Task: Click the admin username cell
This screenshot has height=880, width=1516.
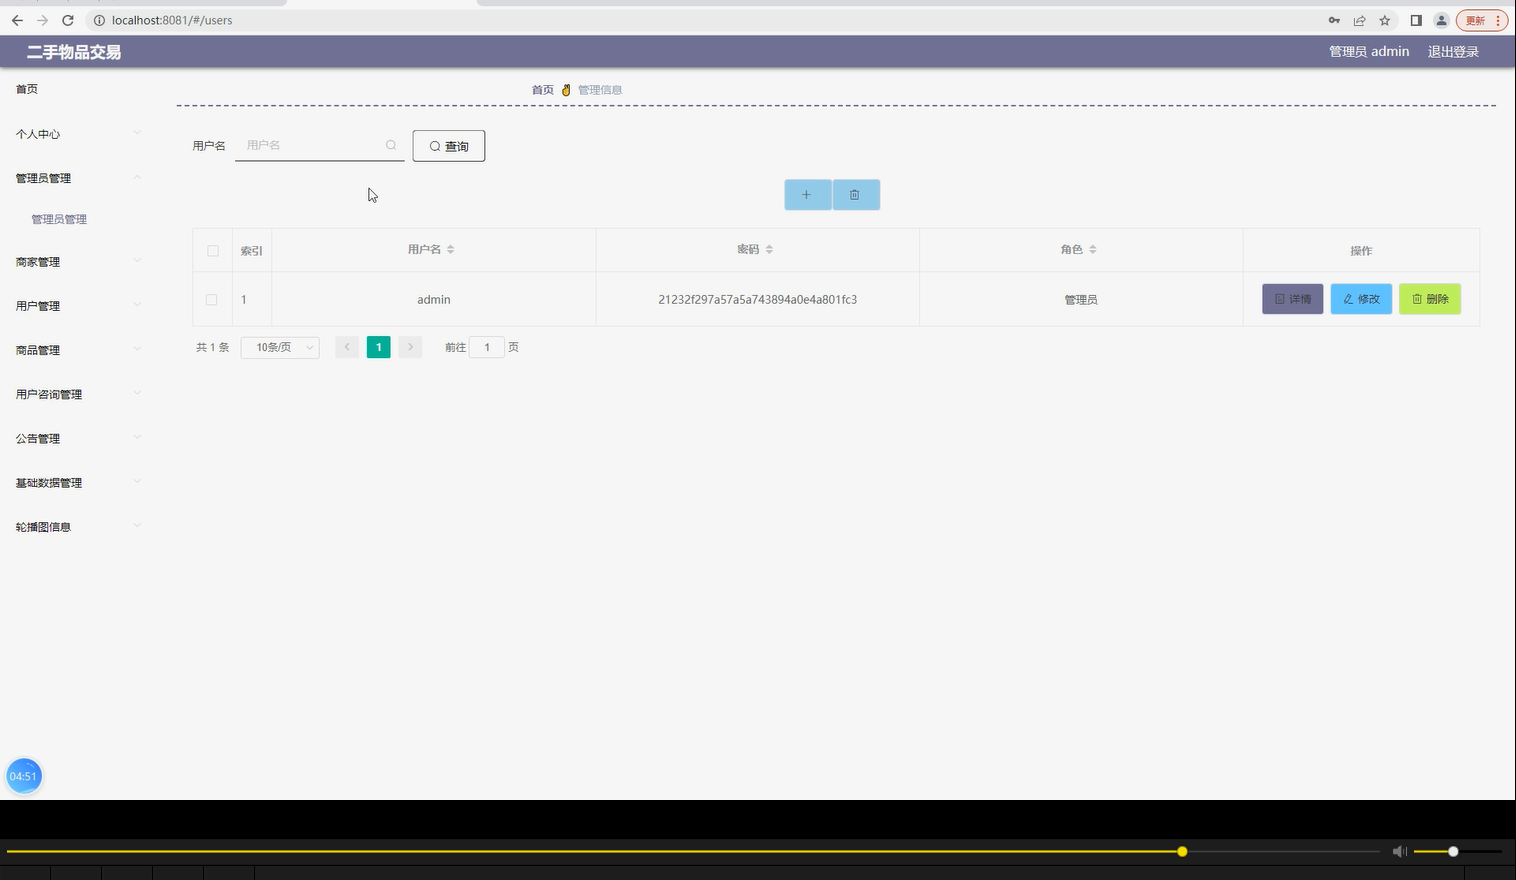Action: coord(434,299)
